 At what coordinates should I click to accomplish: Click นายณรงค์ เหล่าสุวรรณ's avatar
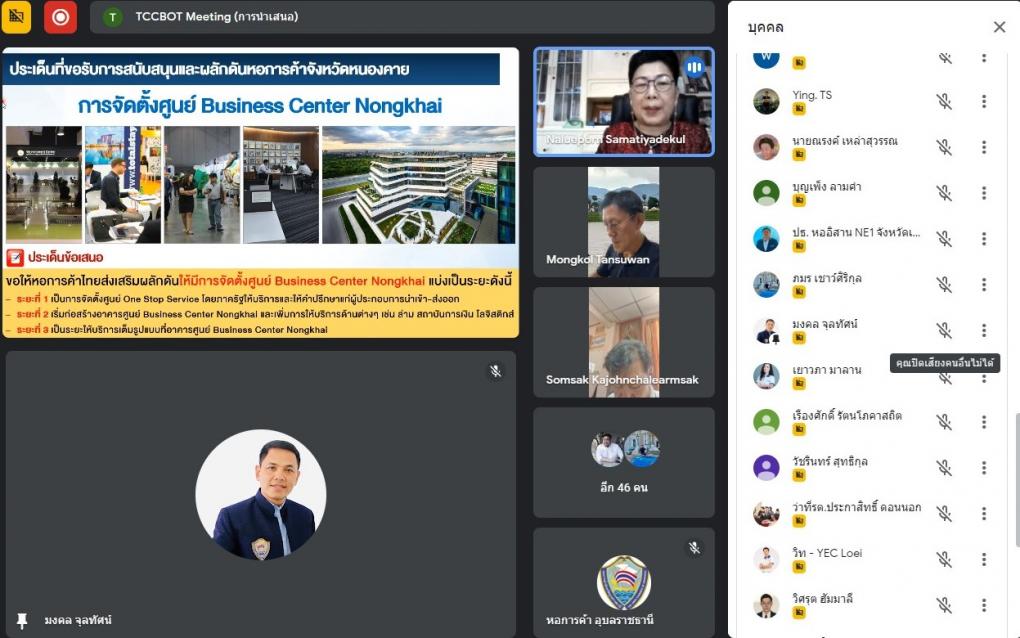766,147
